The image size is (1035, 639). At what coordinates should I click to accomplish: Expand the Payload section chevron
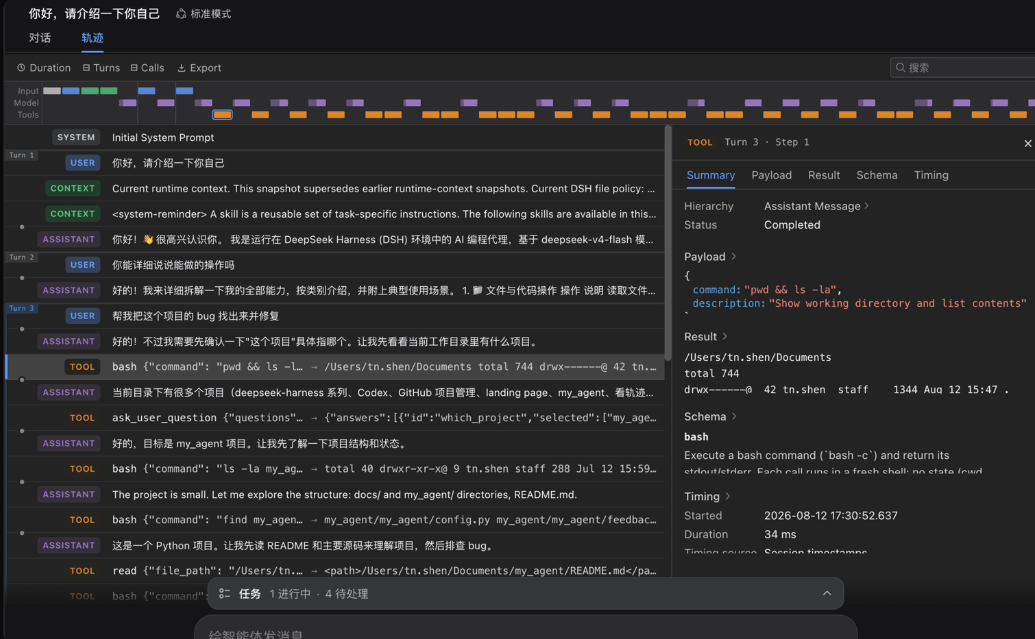coord(733,256)
